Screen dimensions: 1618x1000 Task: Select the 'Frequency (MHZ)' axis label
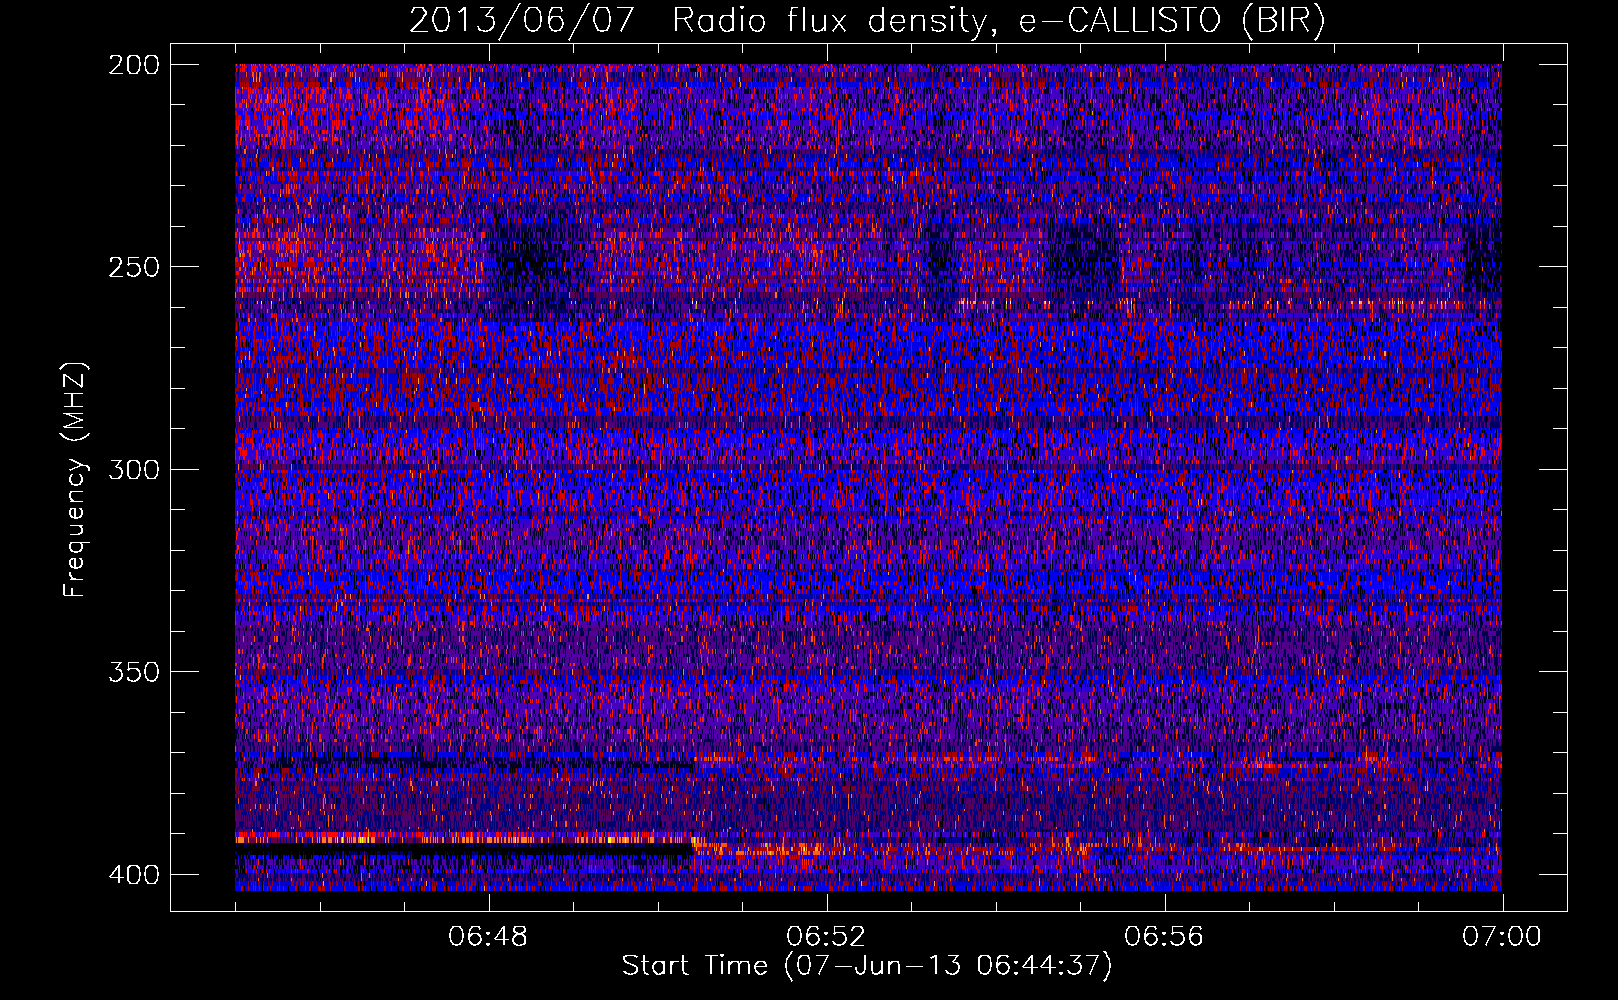[x=75, y=479]
